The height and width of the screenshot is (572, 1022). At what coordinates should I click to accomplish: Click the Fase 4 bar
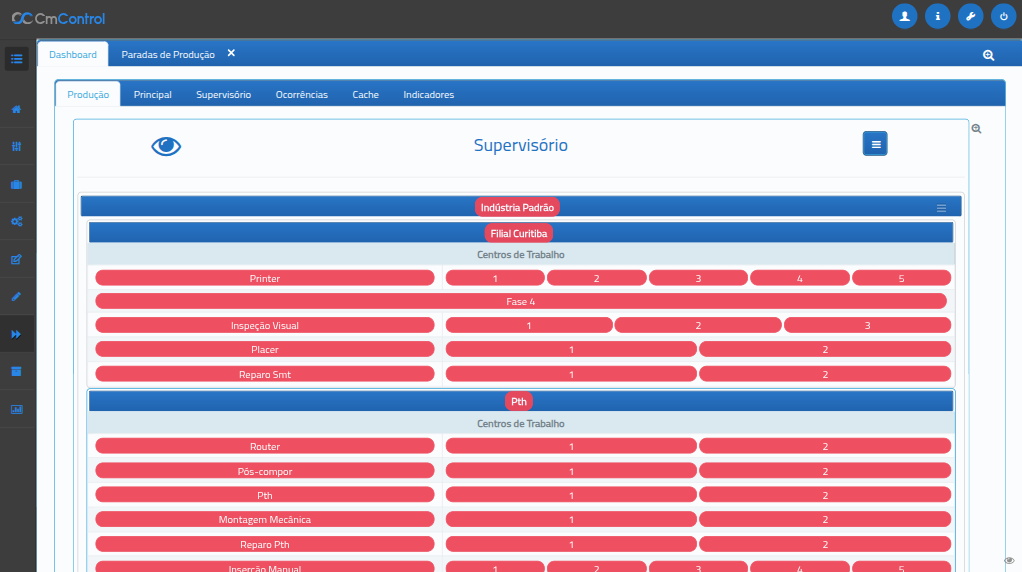pyautogui.click(x=520, y=301)
